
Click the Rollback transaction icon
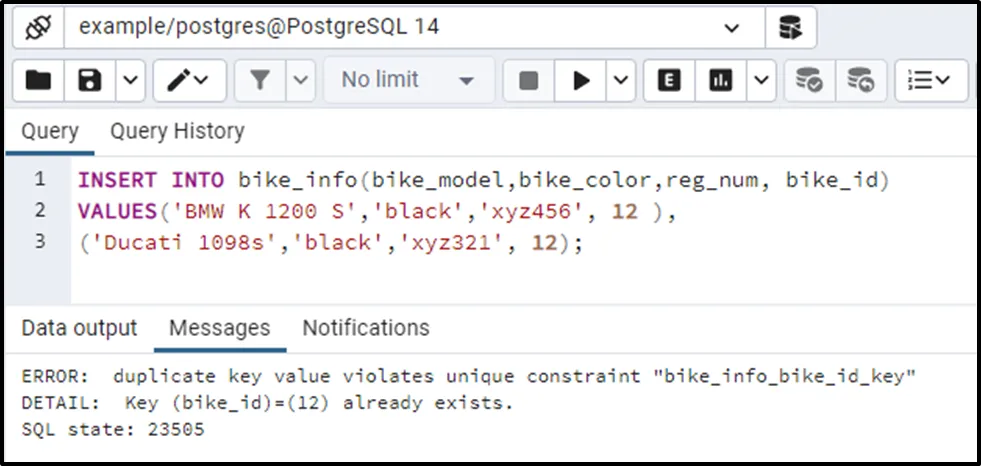(860, 80)
